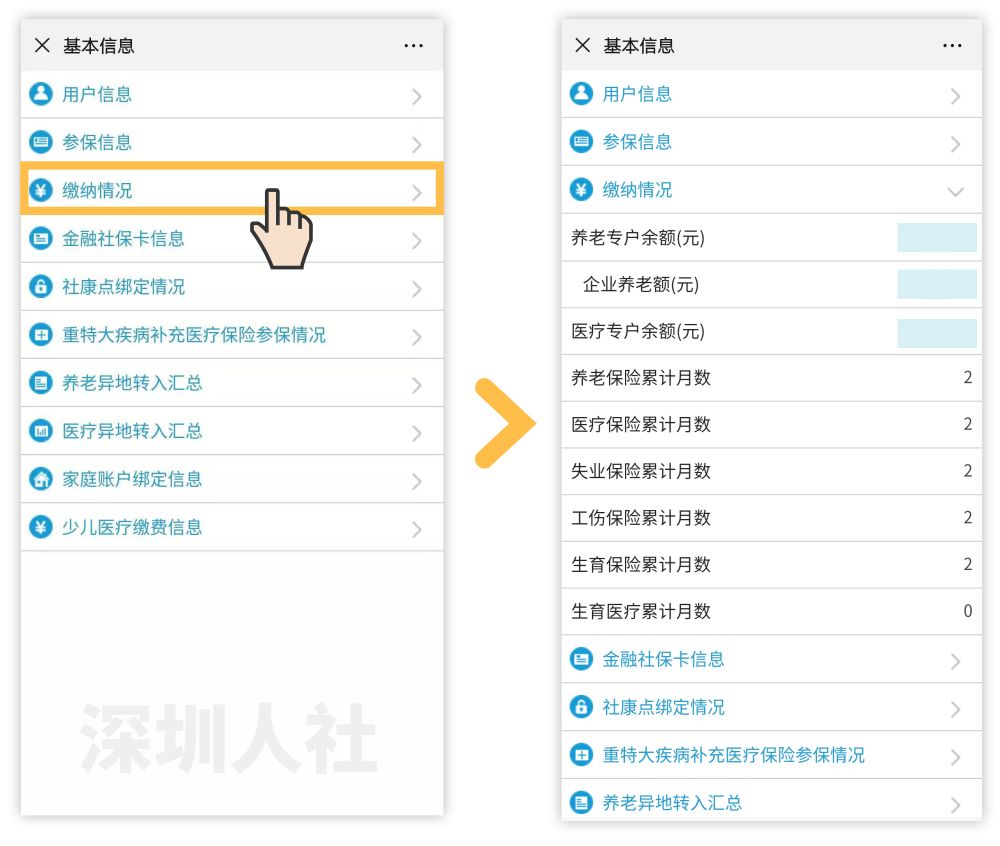Click the 家庭账户绑定信息 home icon
The width and height of the screenshot is (1000, 846).
[x=40, y=479]
